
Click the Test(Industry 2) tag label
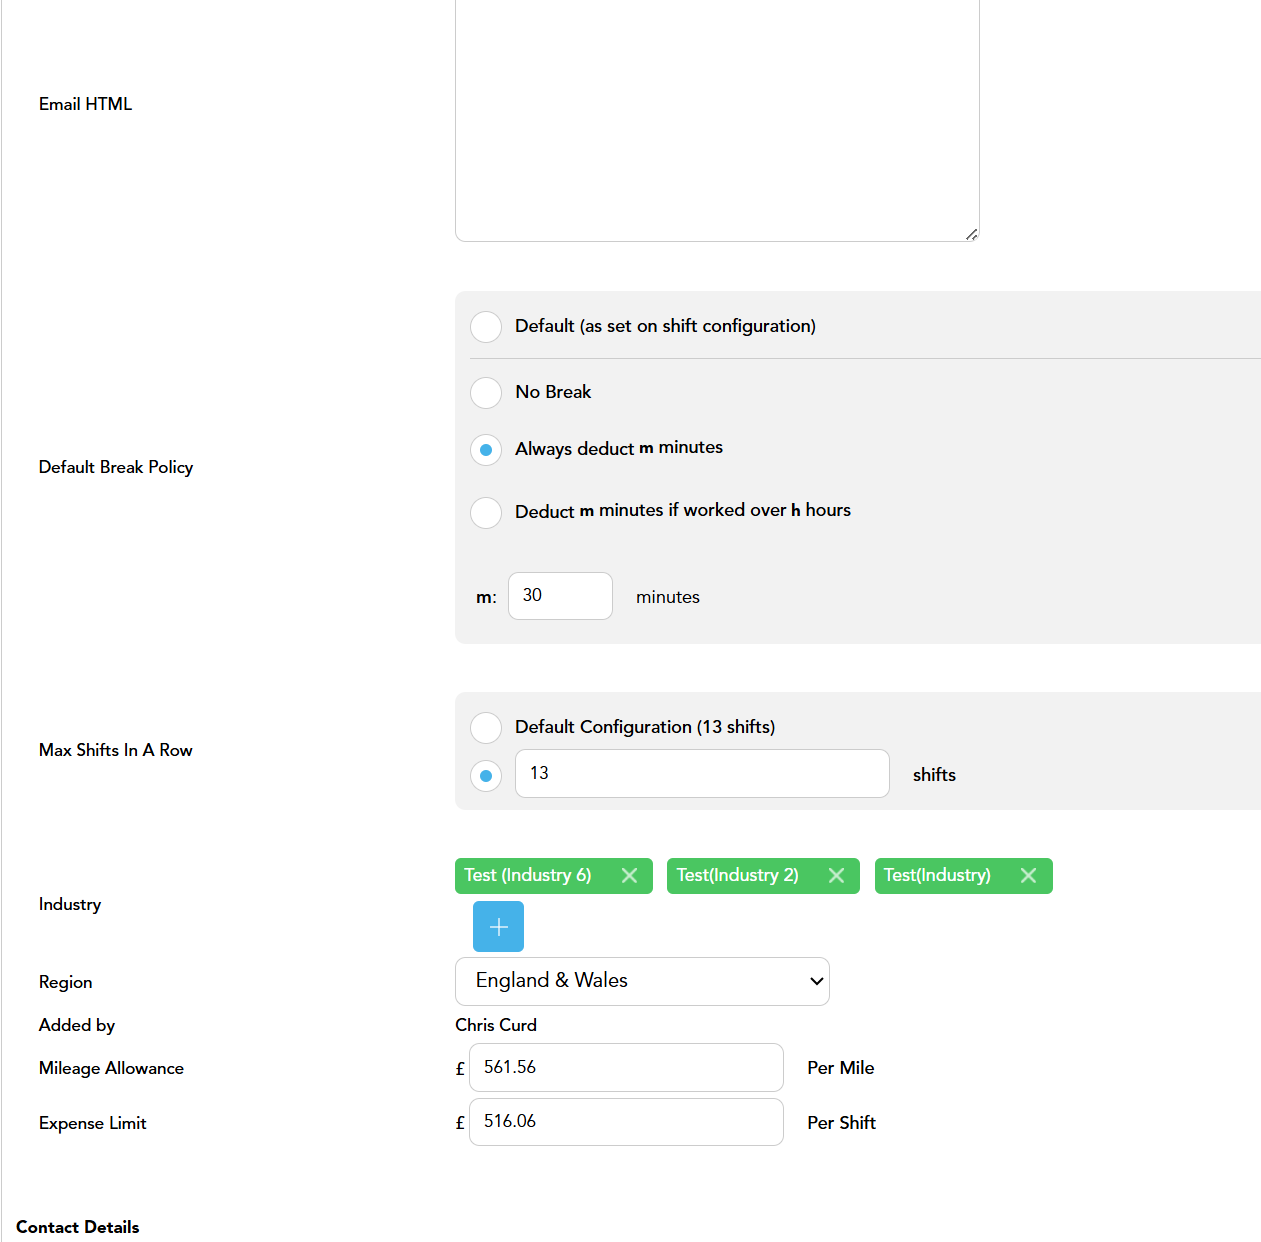[x=738, y=876]
